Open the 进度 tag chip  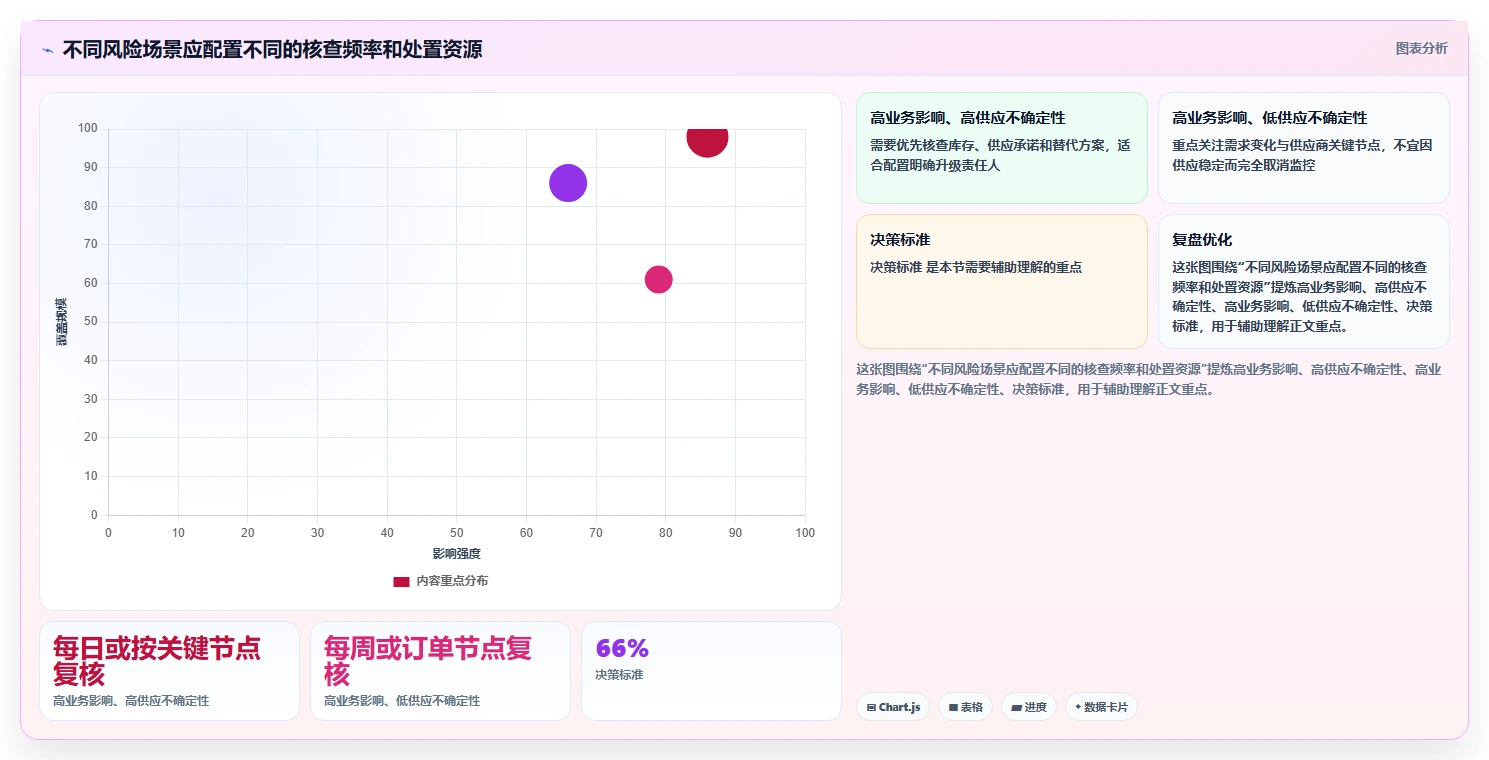1029,707
